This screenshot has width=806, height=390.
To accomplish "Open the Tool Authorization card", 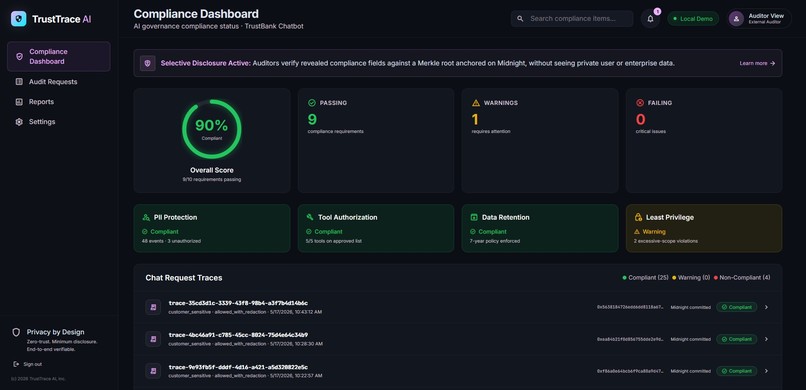I will pos(376,229).
